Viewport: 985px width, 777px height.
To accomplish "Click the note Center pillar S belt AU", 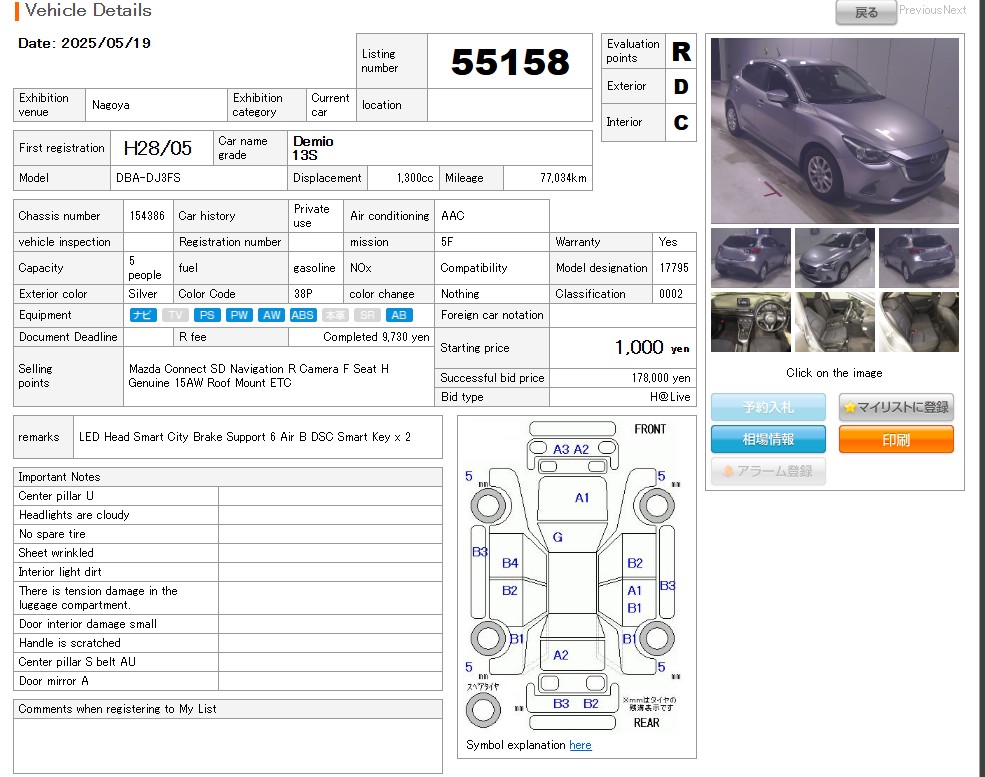I will tap(77, 662).
